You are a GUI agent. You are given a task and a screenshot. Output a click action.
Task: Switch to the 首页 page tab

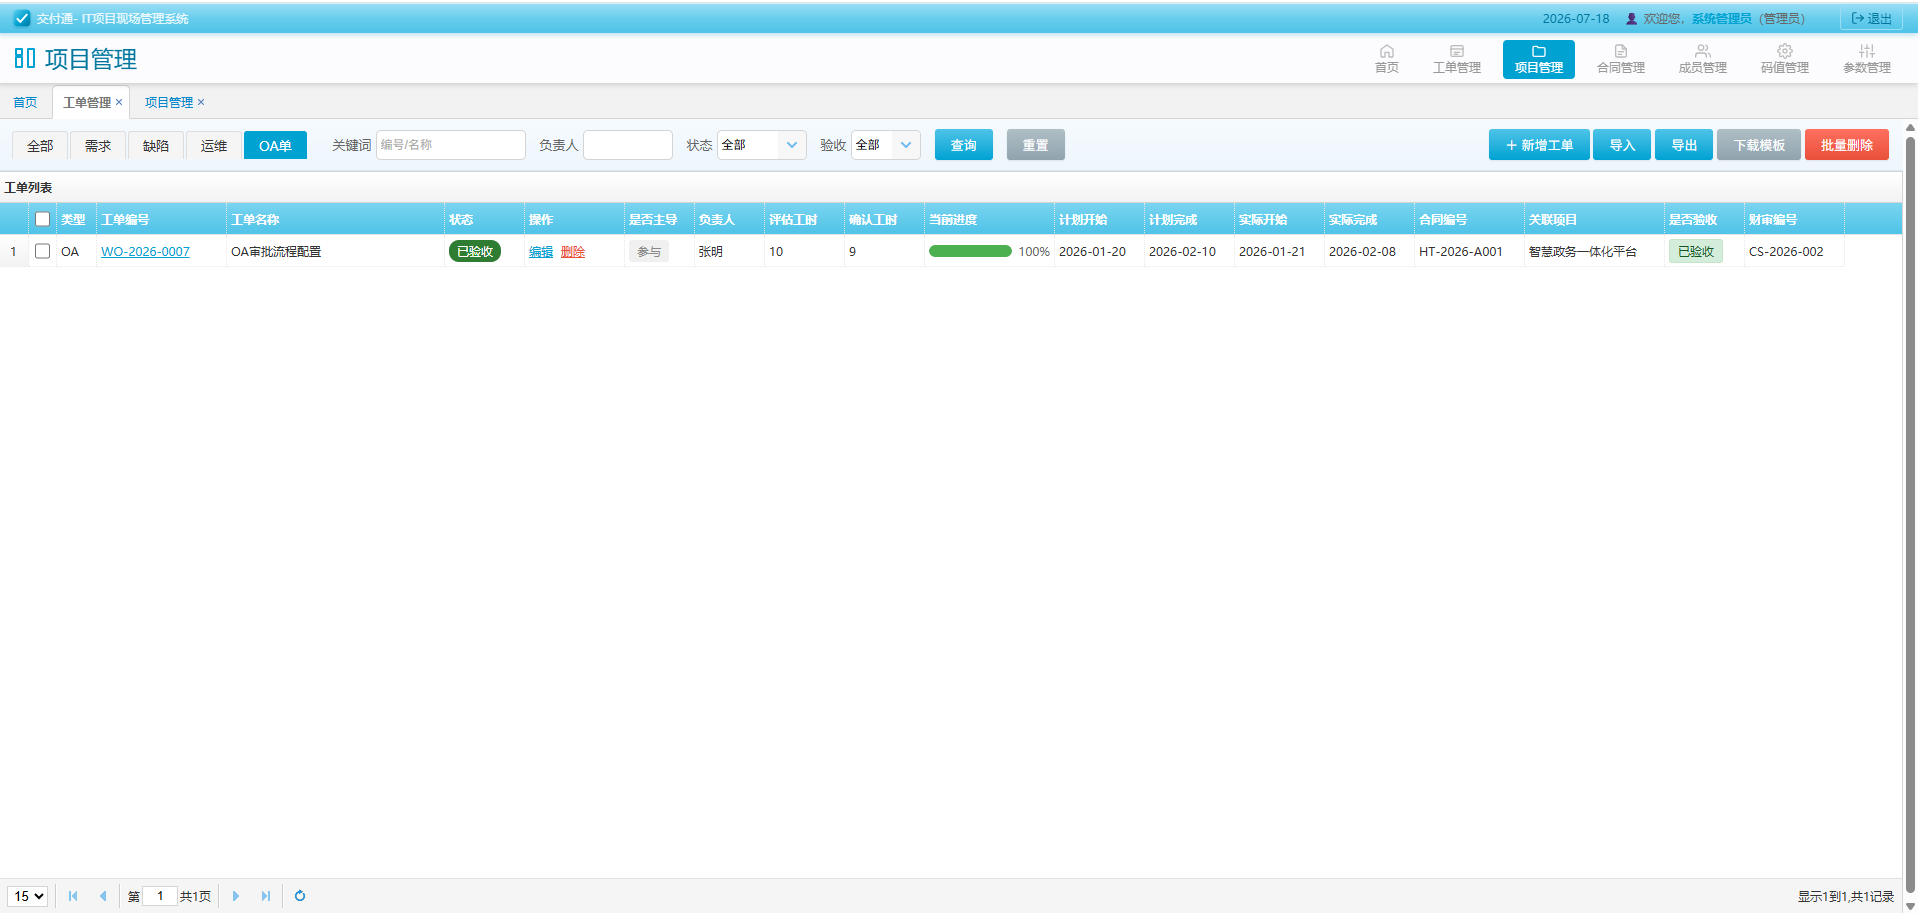click(25, 102)
